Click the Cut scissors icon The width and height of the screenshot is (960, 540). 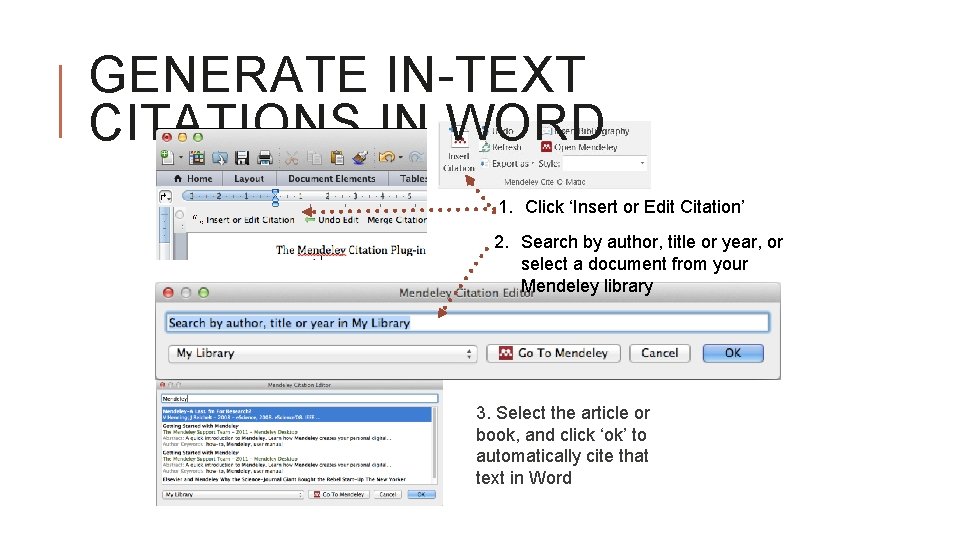[x=291, y=158]
